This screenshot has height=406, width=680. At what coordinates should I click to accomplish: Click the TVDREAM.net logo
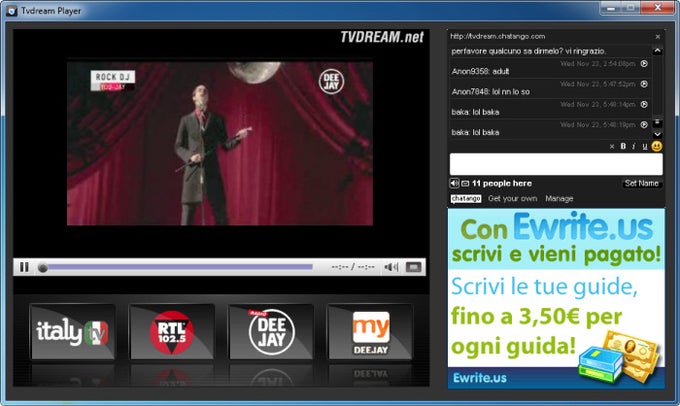[x=382, y=37]
